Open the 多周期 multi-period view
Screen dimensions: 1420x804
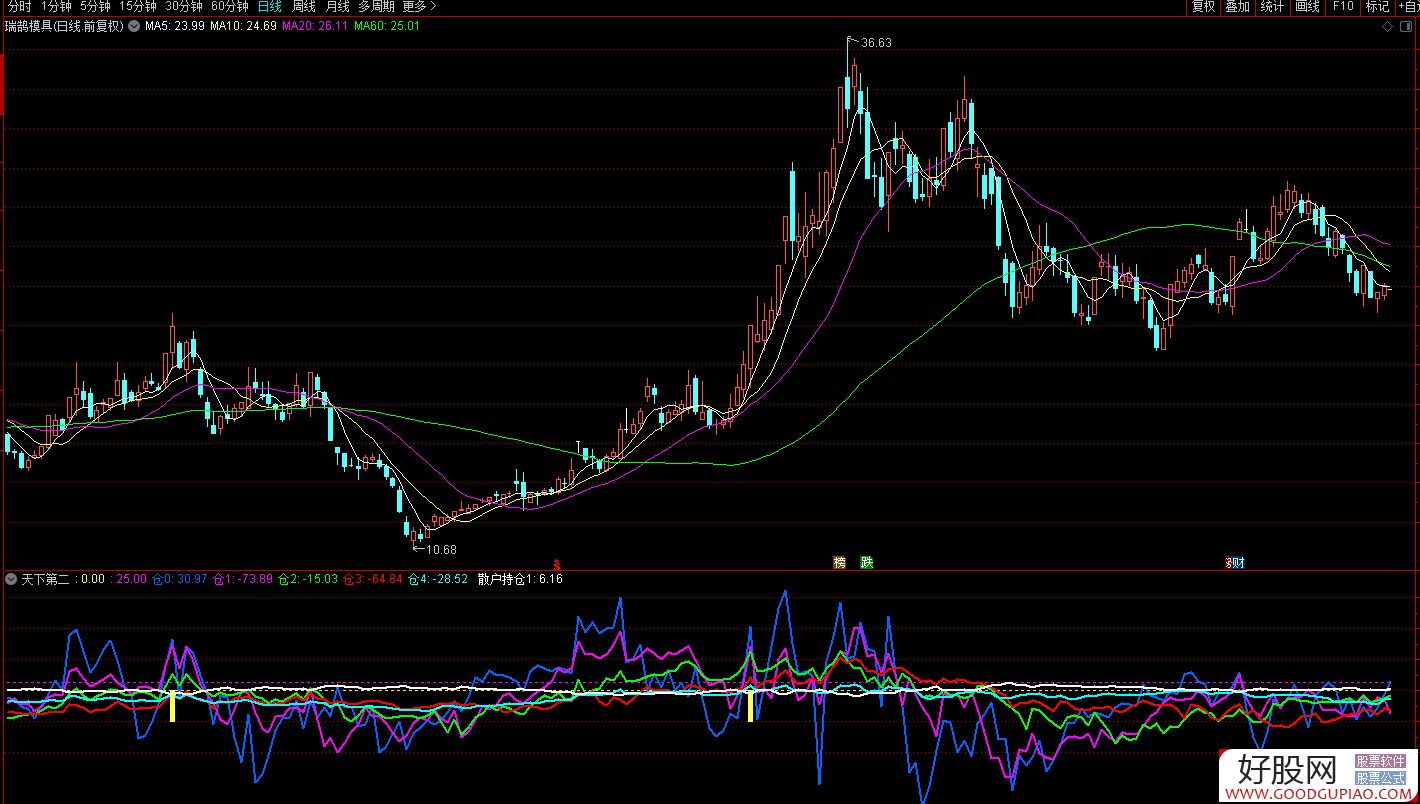[x=378, y=6]
